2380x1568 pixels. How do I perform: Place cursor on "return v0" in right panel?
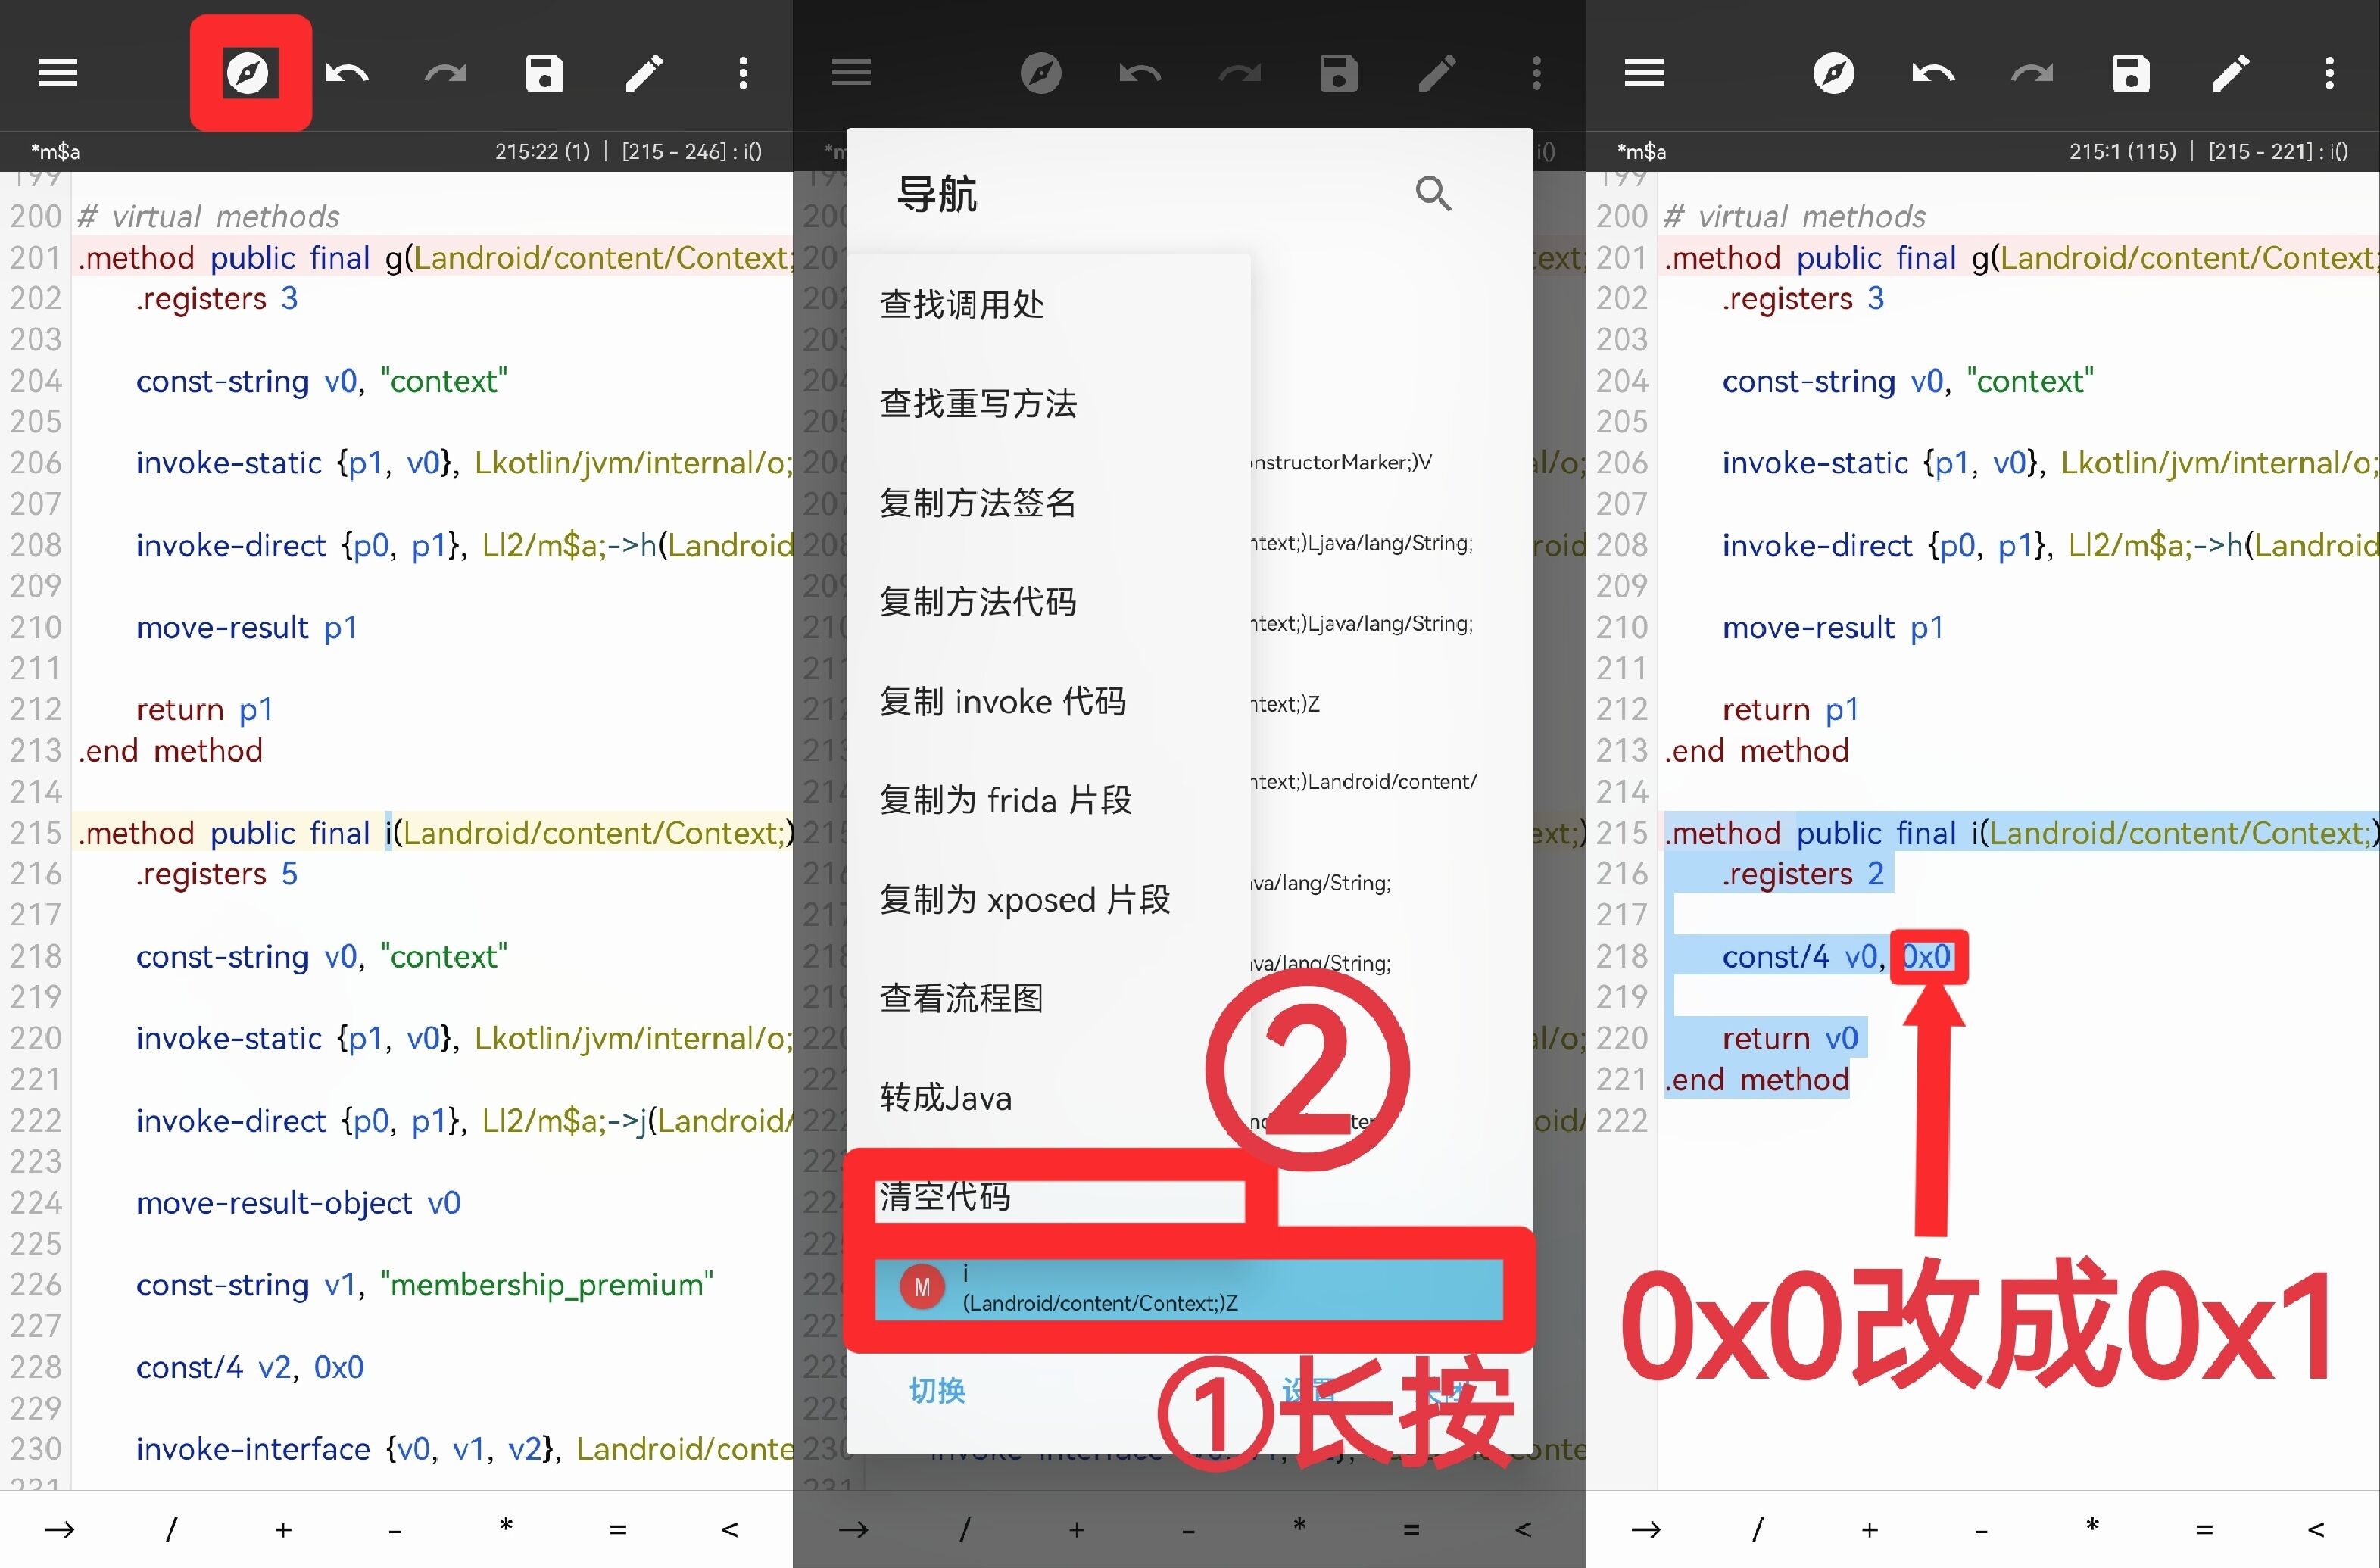point(1790,1038)
